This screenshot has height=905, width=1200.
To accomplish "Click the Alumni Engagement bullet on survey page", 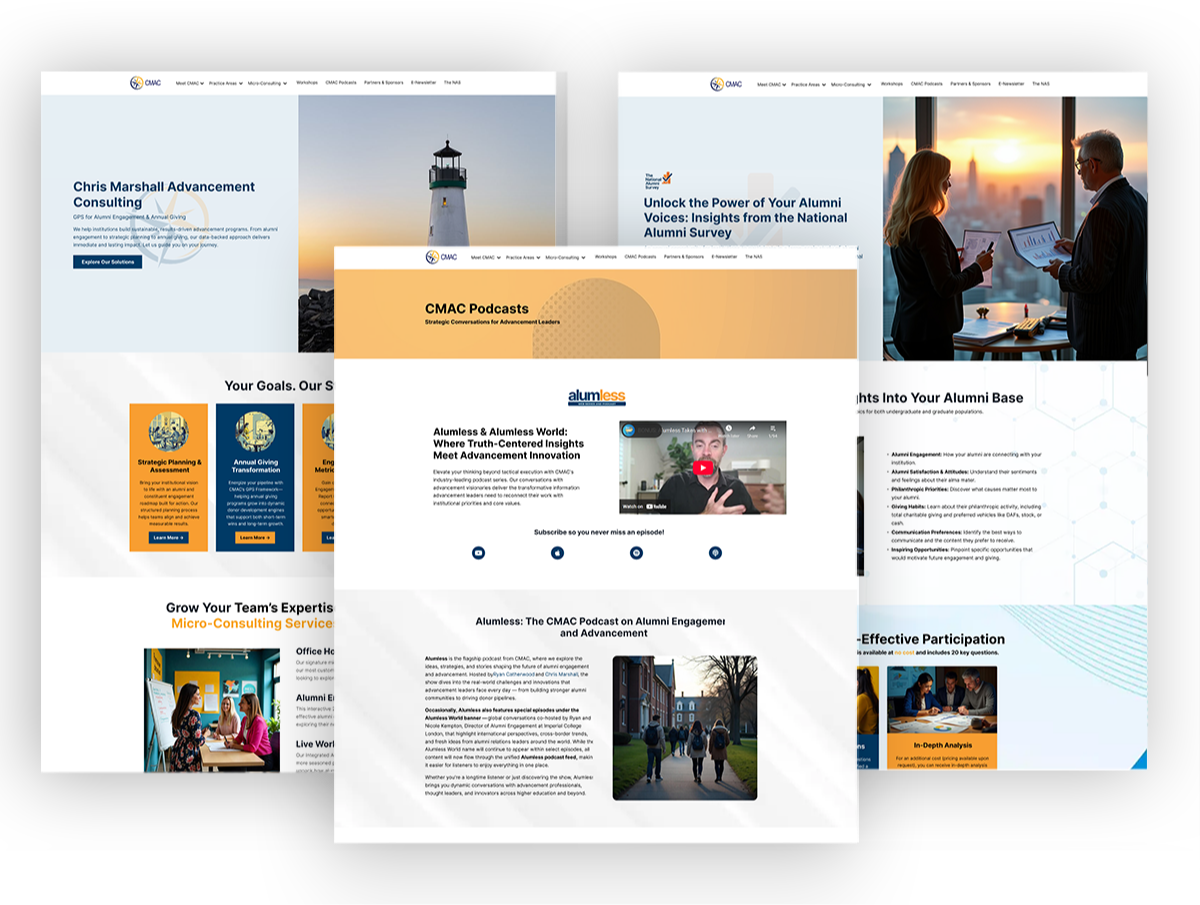I will tap(966, 458).
